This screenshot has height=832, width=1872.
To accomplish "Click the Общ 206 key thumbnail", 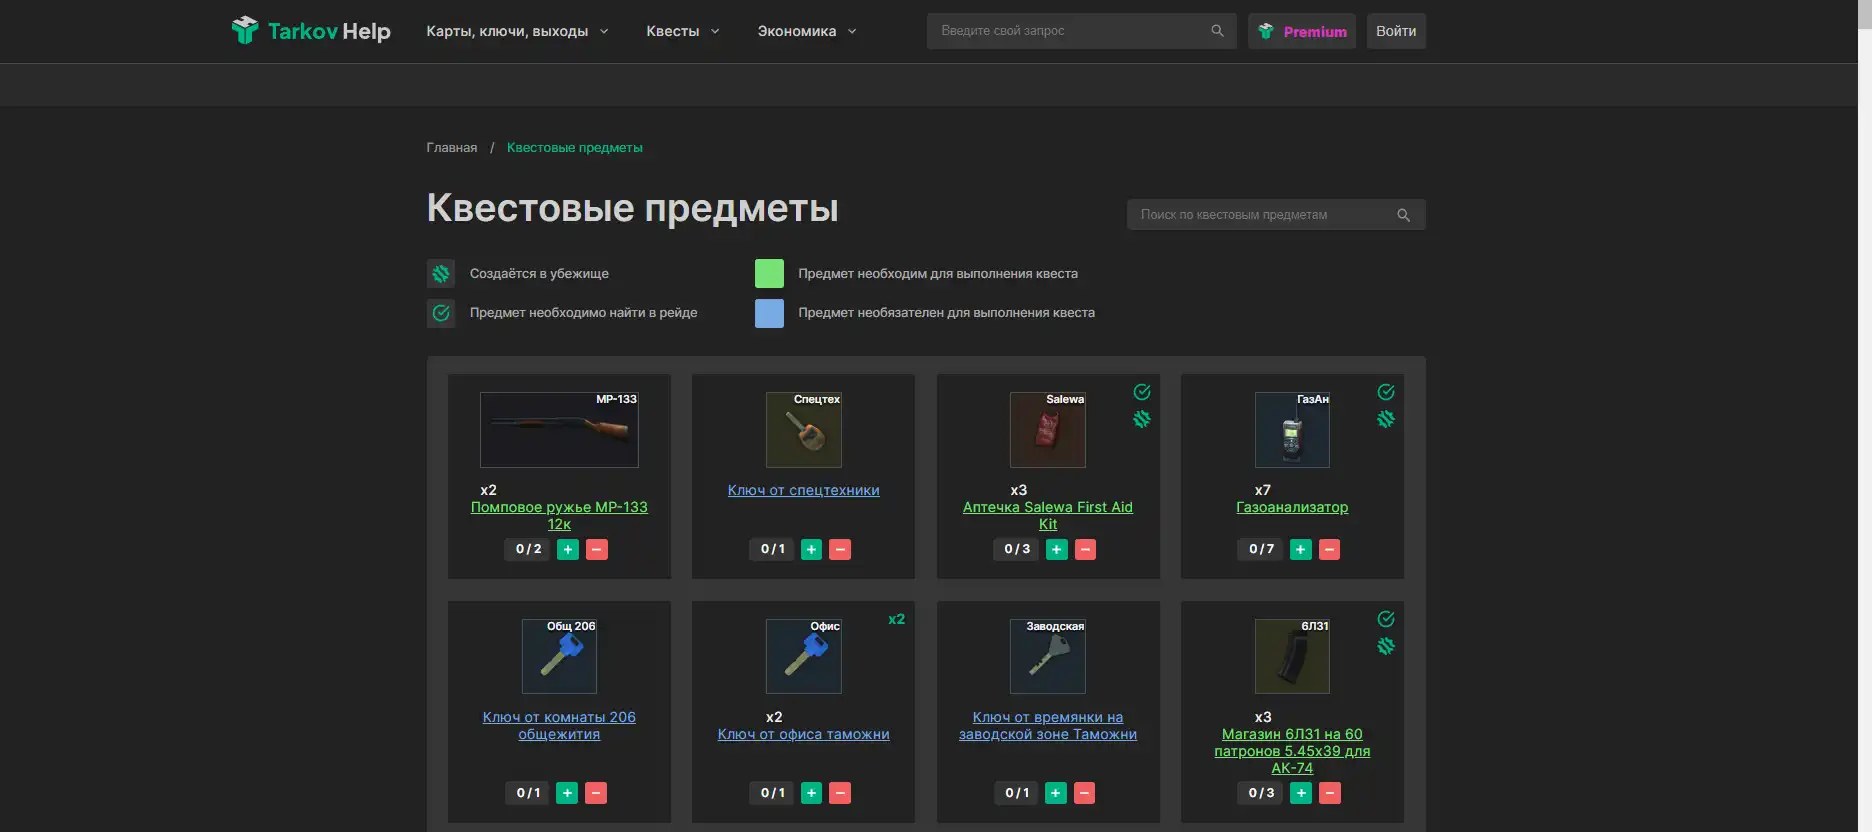I will (559, 657).
